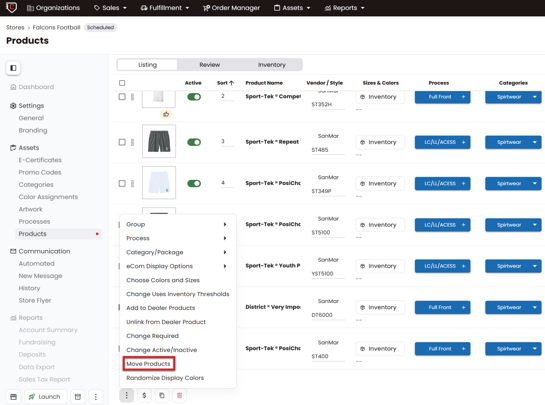Tick the checkbox for the ST349P product
545x405 pixels.
[x=122, y=184]
